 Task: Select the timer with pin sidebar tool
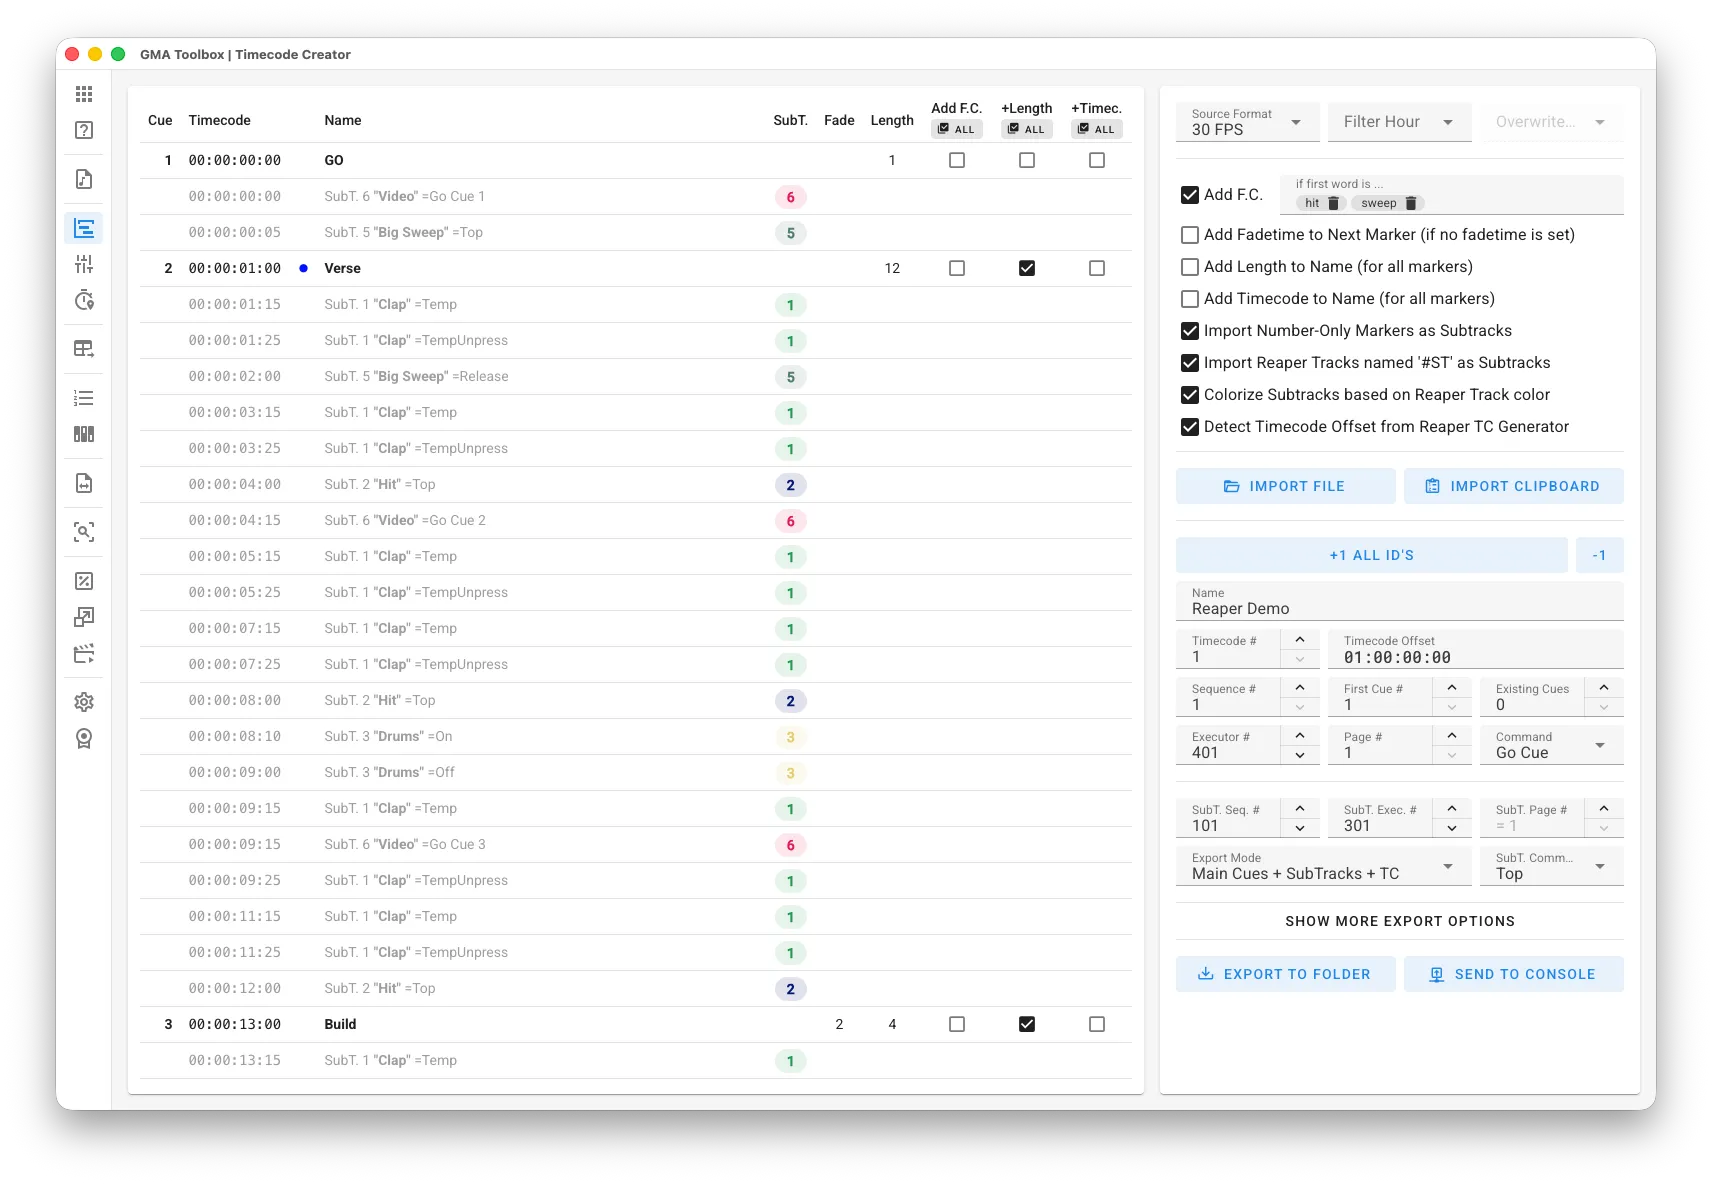(x=85, y=299)
